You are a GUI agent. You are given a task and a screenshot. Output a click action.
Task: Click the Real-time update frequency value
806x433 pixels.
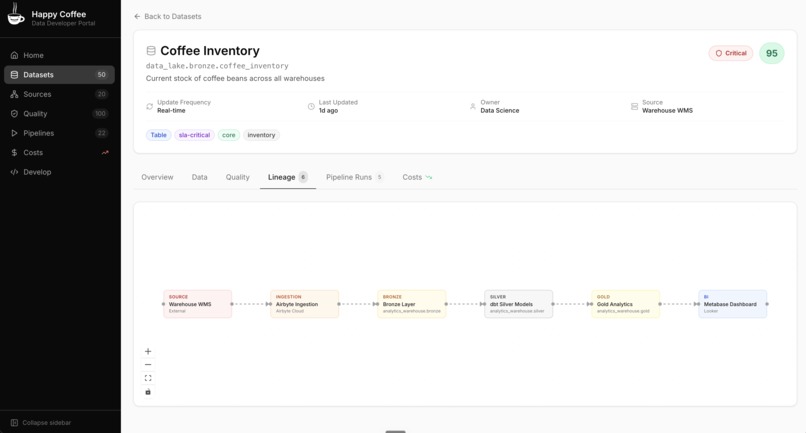[x=171, y=111]
